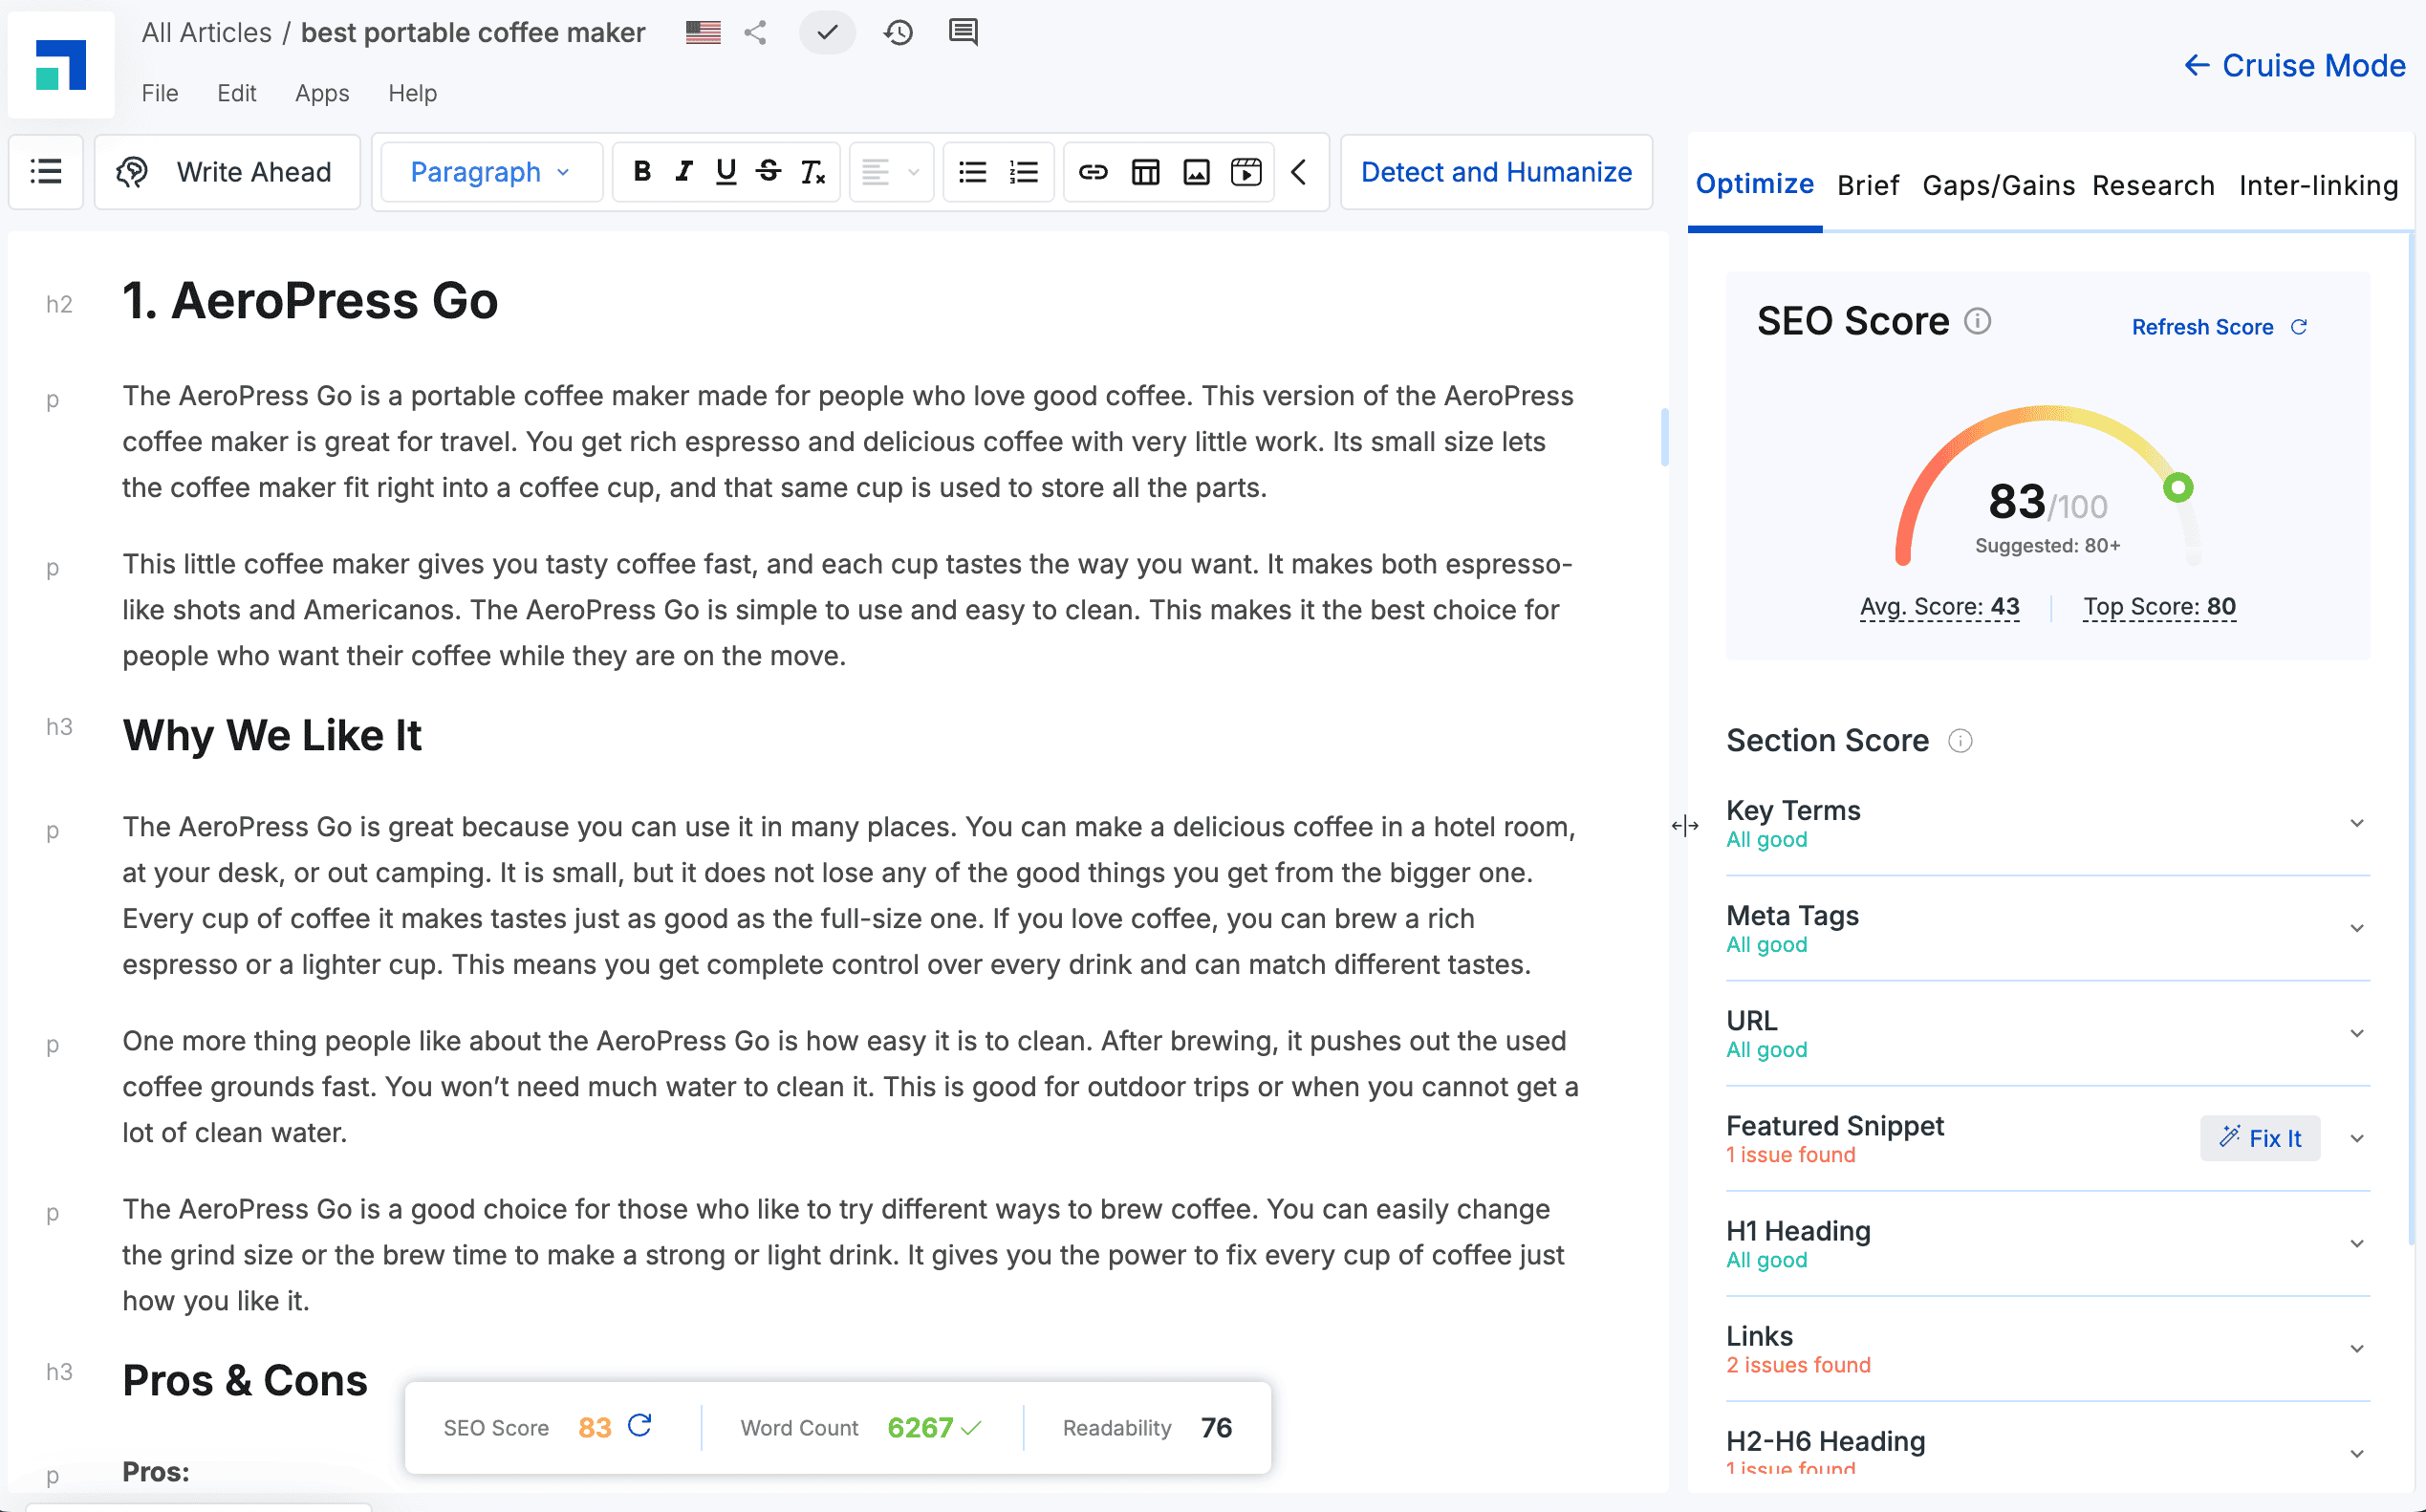Screen dimensions: 2426x1512
Task: Click SEO Score info icon
Action: [x=1978, y=321]
